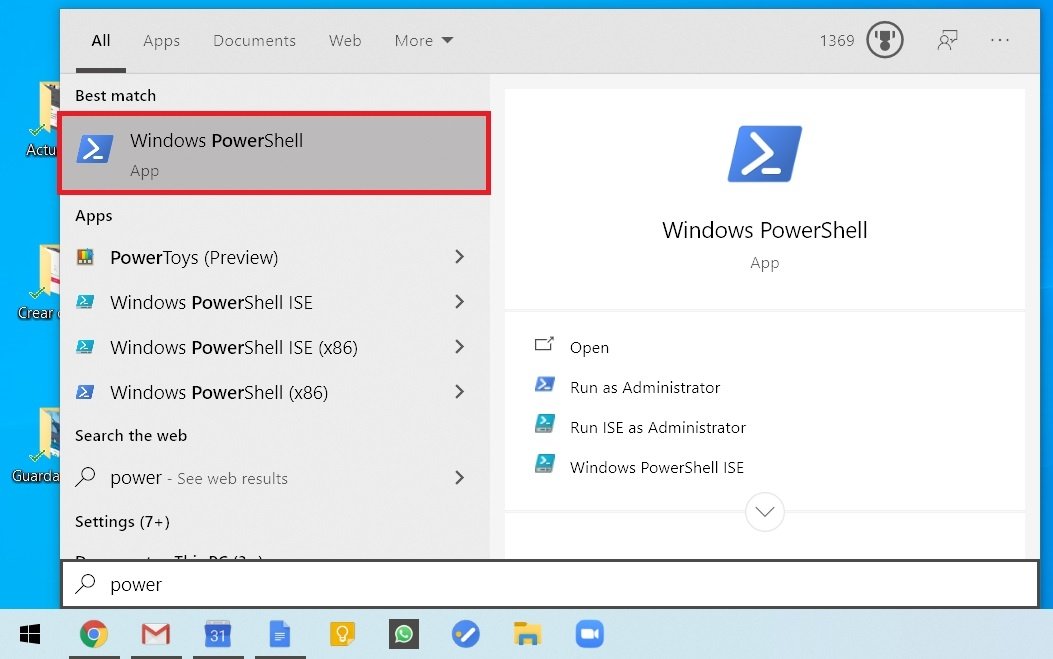
Task: Click the search box magnifier icon
Action: [x=85, y=583]
